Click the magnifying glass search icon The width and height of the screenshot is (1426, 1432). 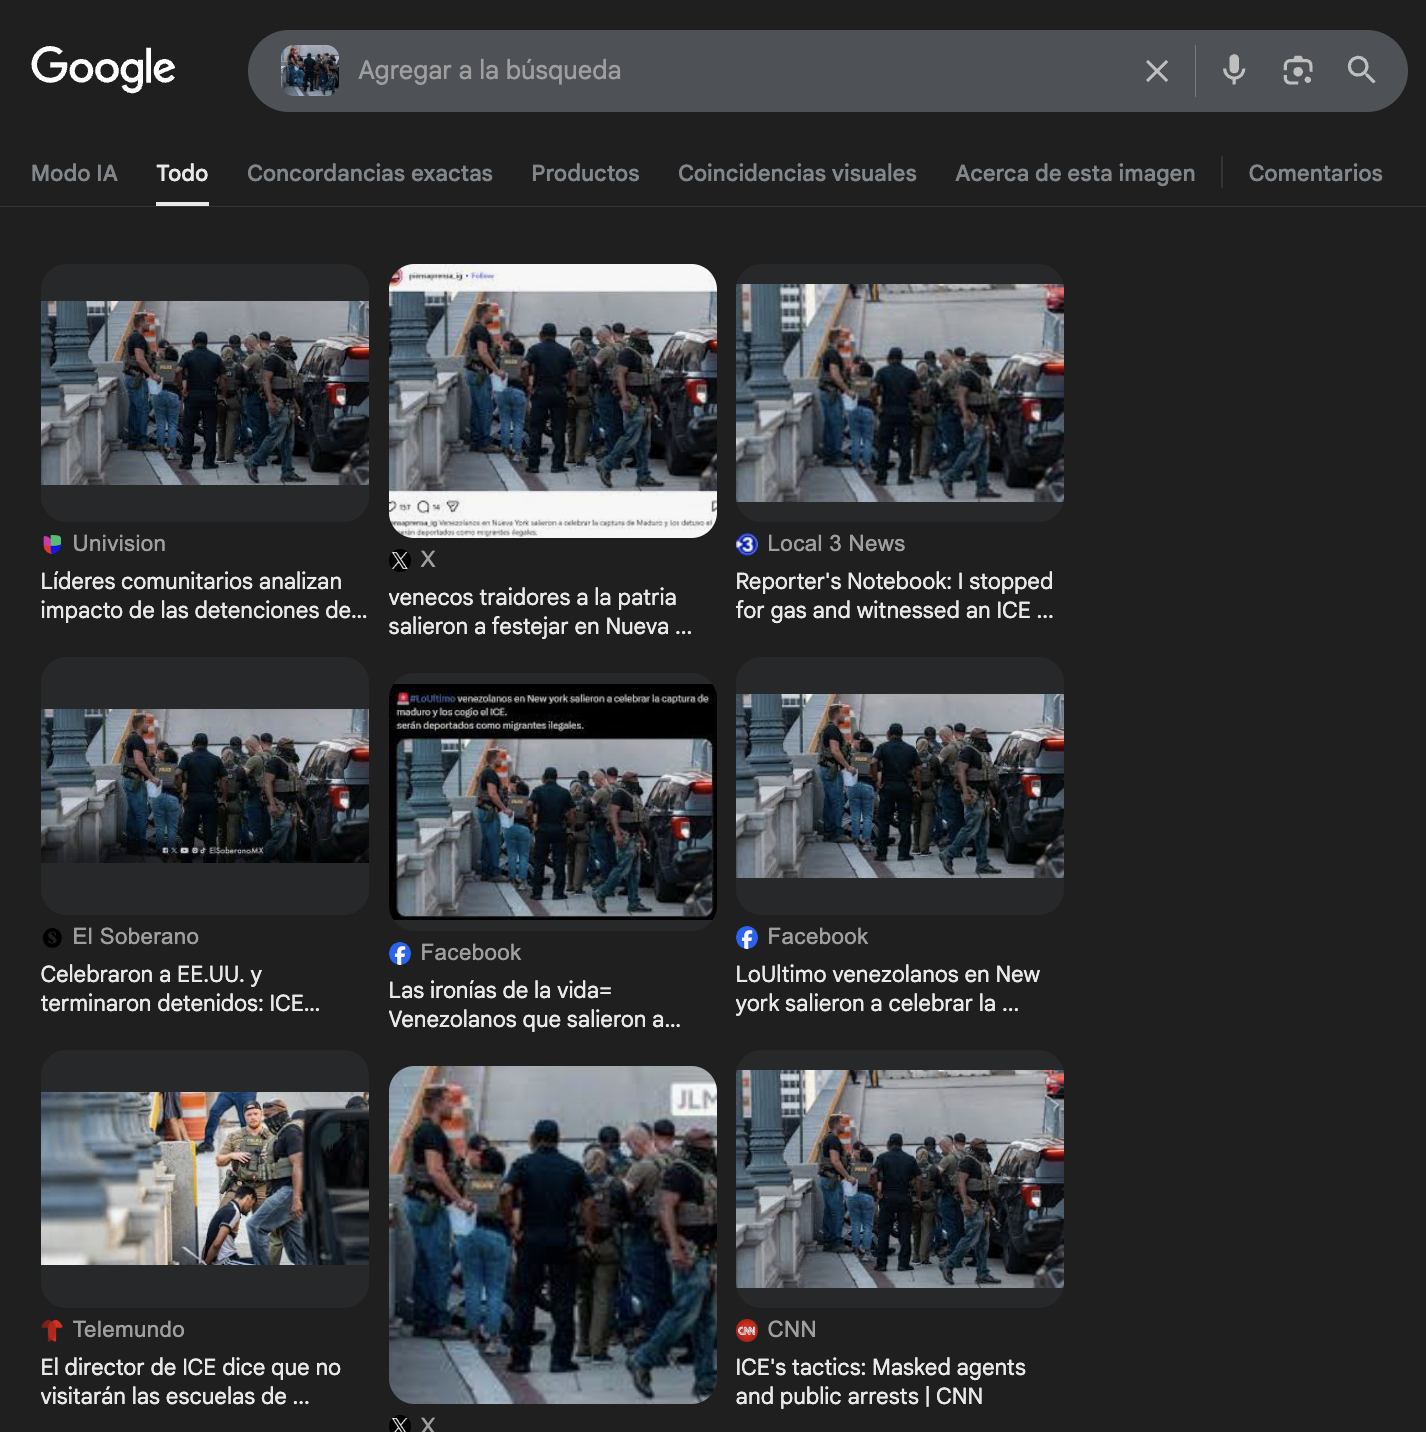1361,70
